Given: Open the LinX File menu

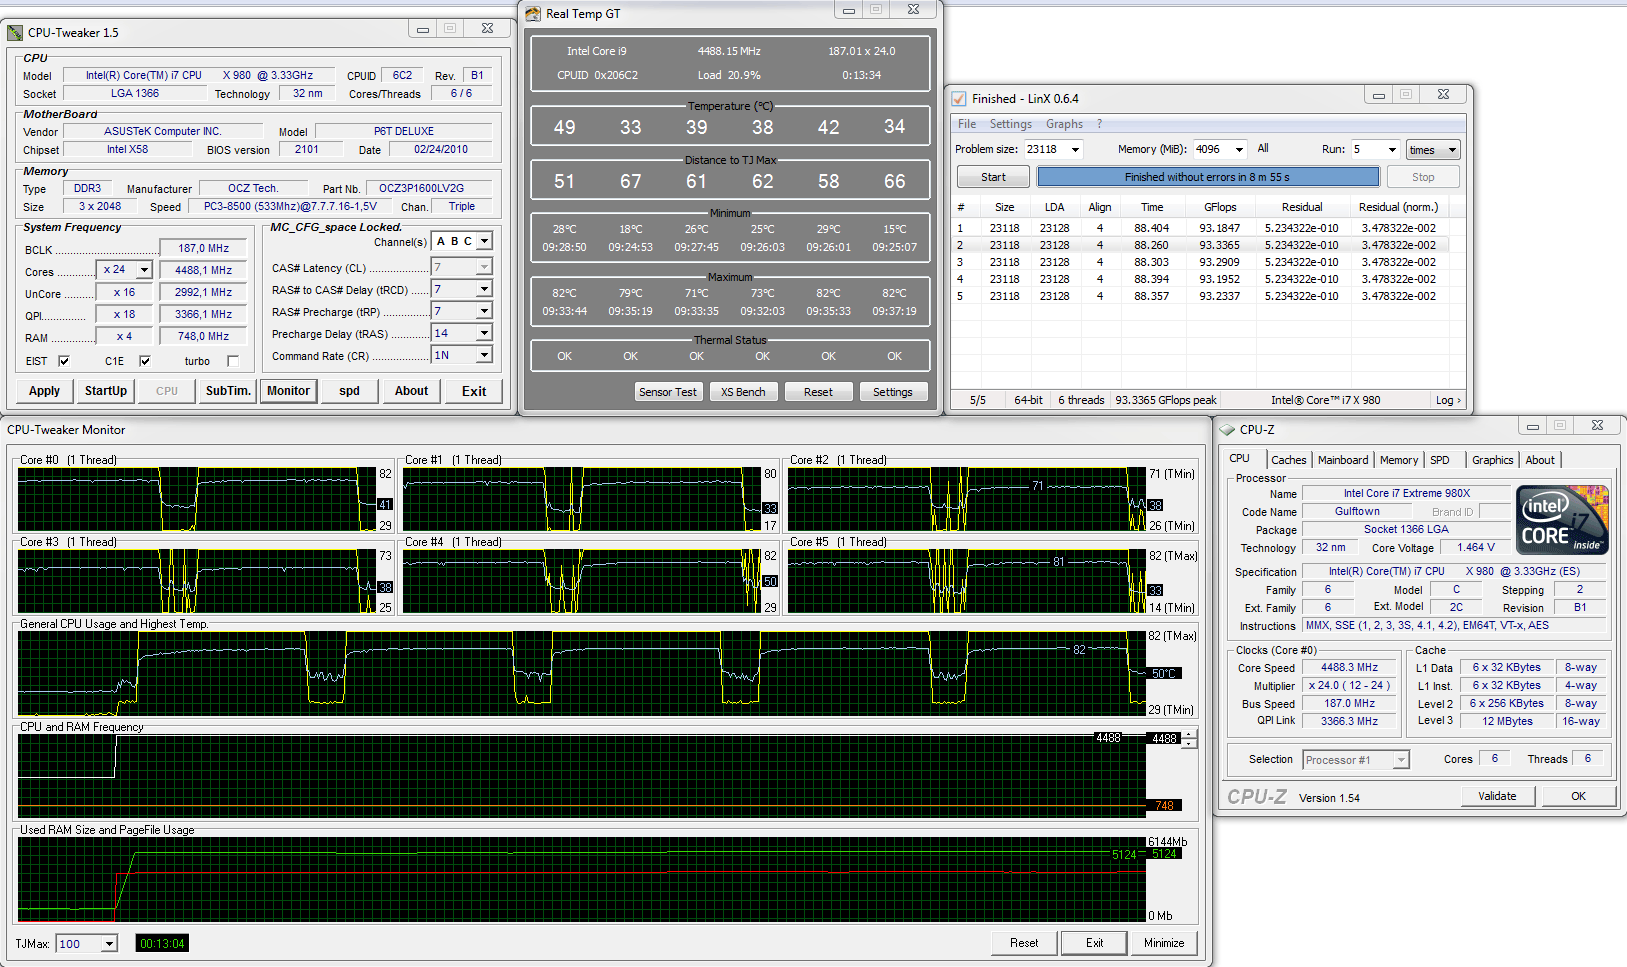Looking at the screenshot, I should (x=967, y=124).
